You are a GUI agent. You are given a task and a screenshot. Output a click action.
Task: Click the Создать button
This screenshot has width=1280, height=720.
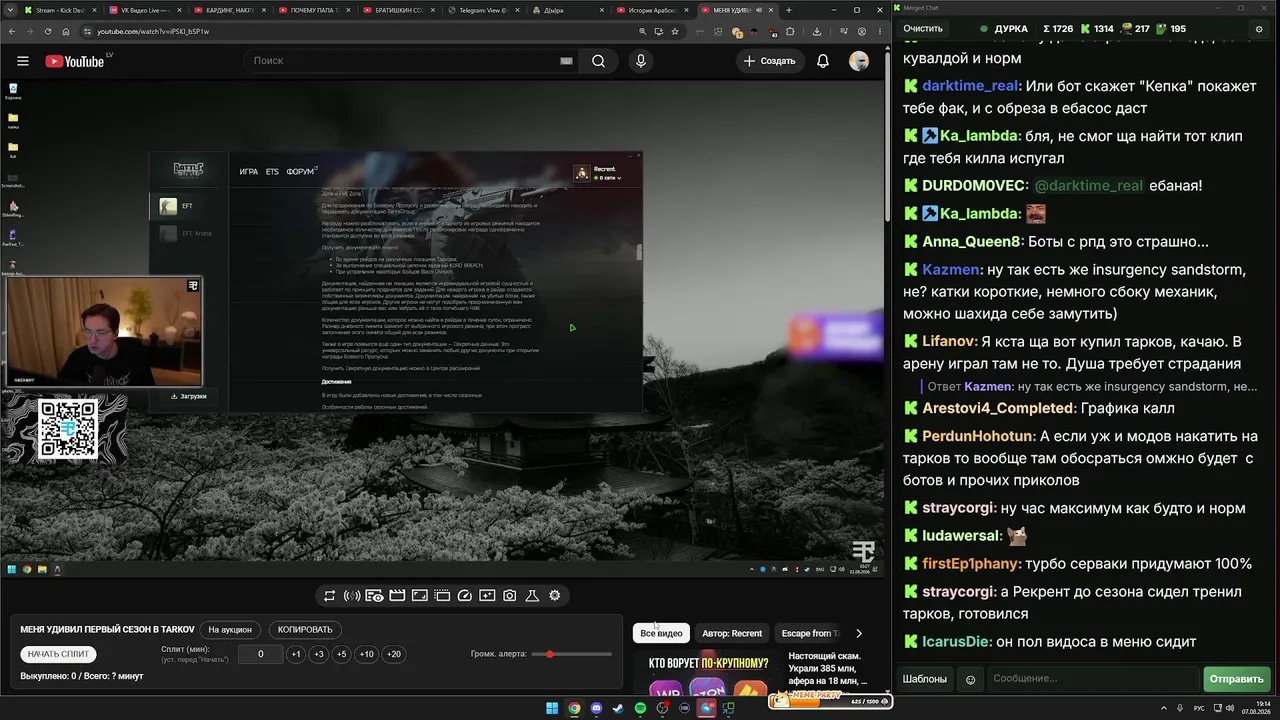click(769, 61)
